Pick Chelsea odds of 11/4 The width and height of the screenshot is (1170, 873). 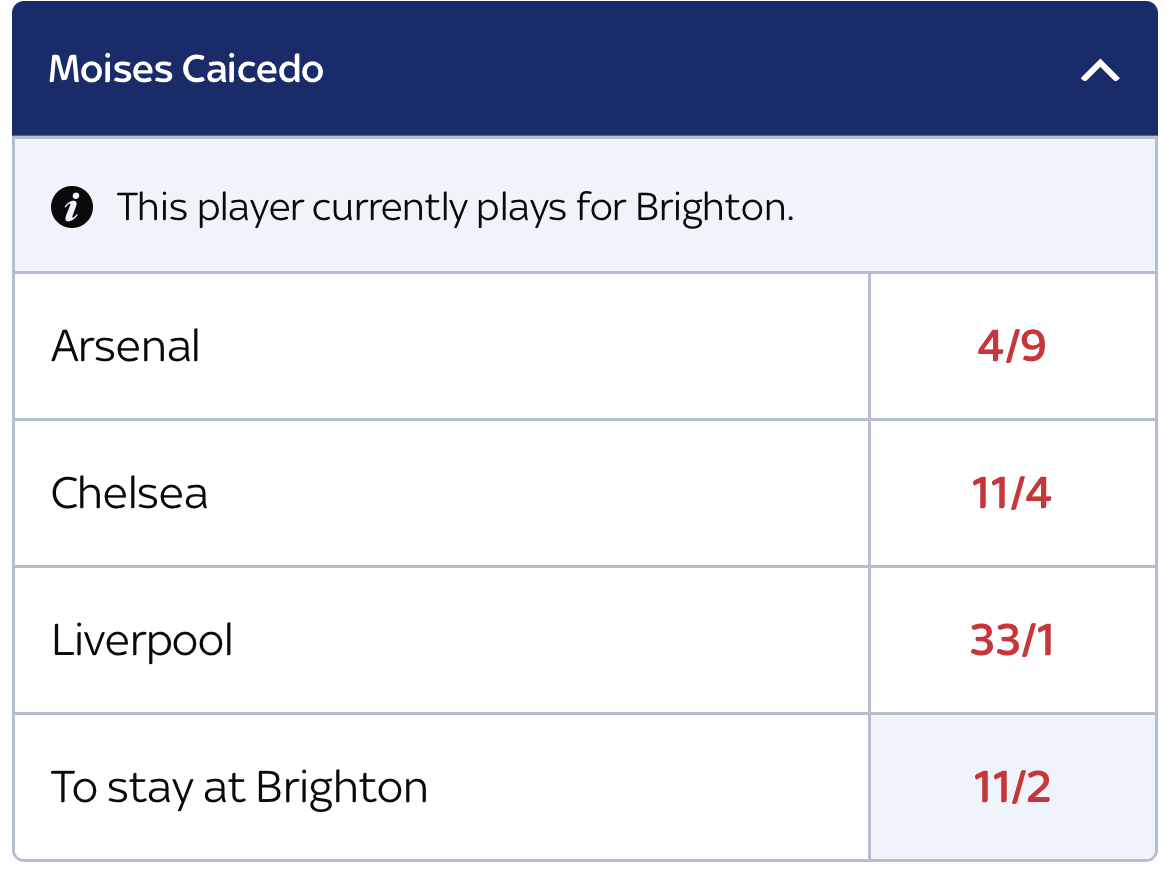pyautogui.click(x=1013, y=493)
